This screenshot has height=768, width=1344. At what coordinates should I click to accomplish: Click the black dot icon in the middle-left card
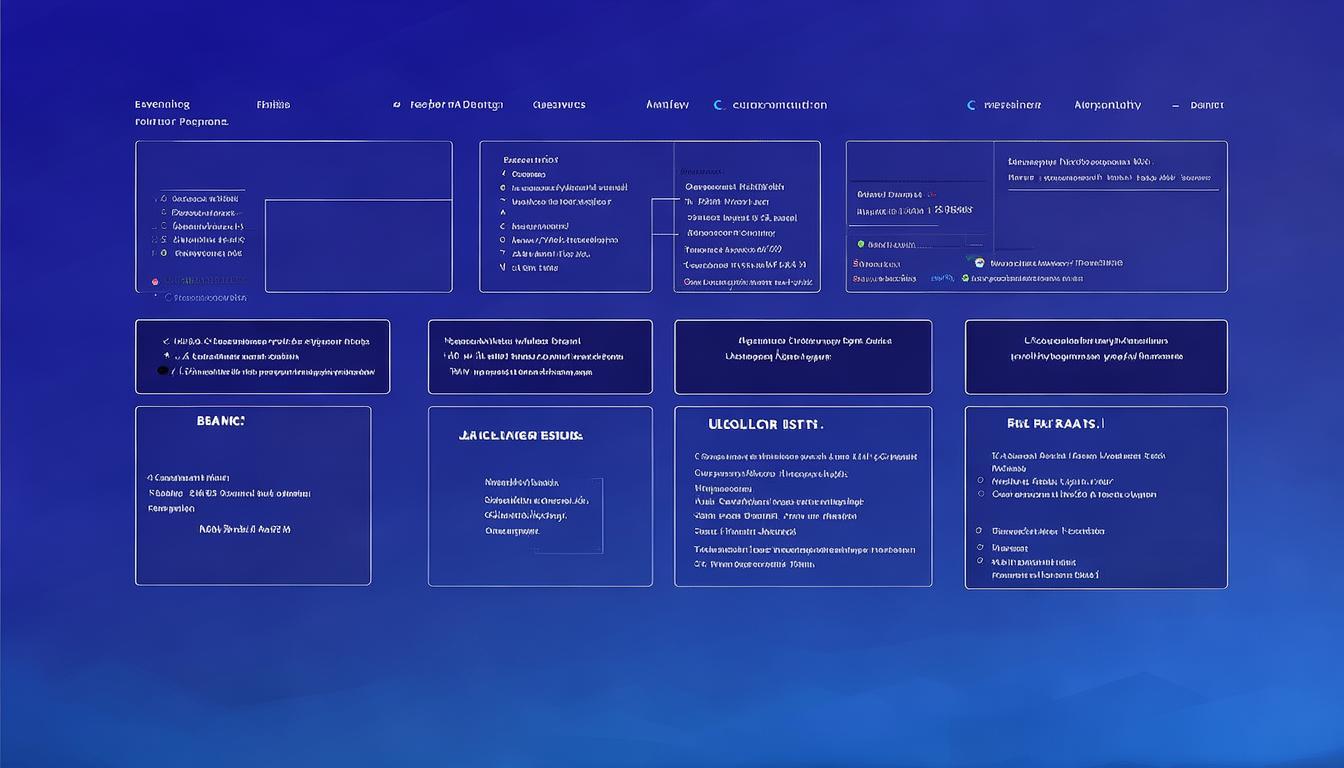(x=163, y=371)
